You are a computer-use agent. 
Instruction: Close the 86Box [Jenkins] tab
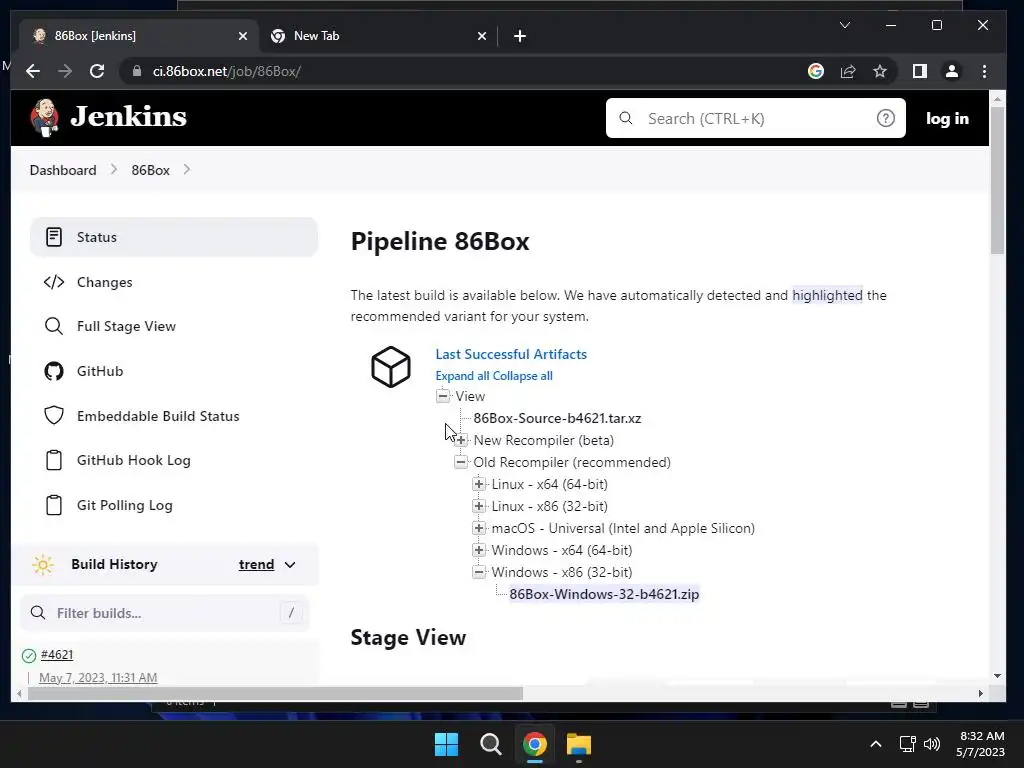click(x=243, y=36)
